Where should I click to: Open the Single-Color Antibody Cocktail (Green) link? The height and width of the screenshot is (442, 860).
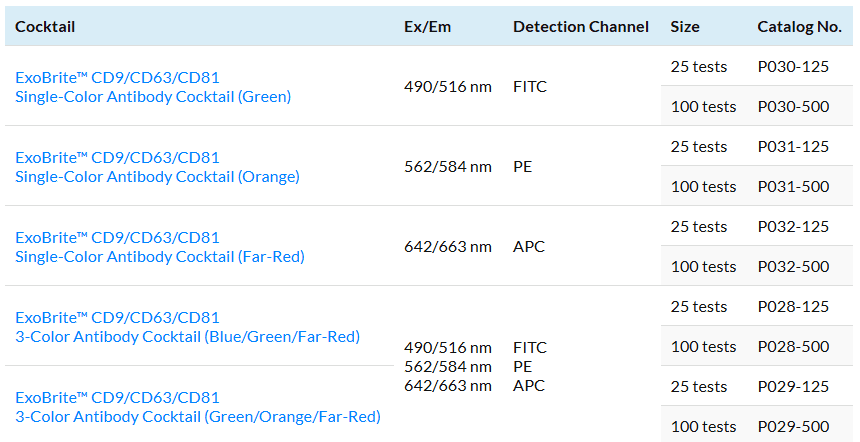[153, 87]
